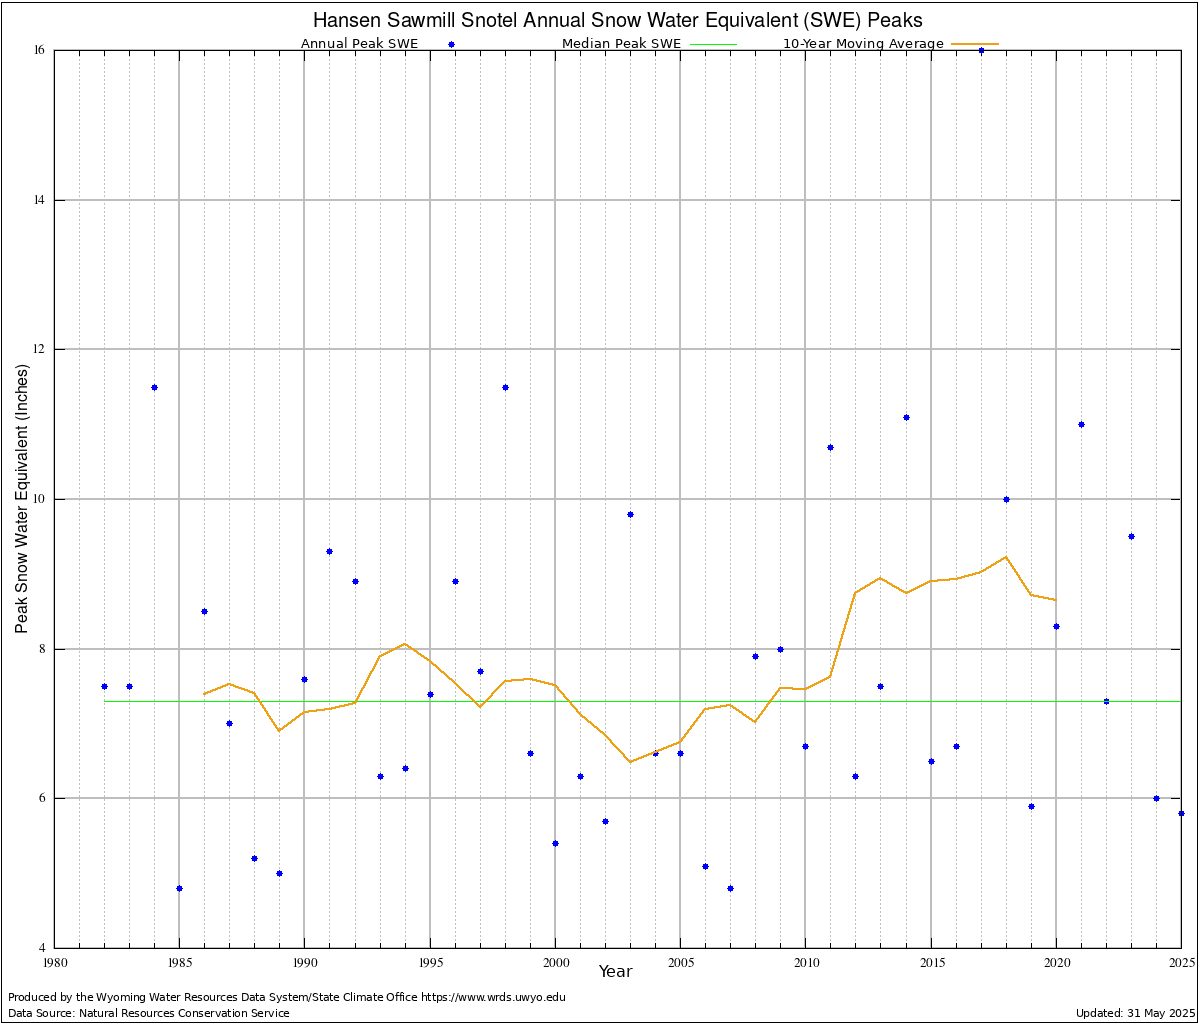Click the orange line sample in the legend
Viewport: 1200px width, 1024px height.
coord(975,44)
